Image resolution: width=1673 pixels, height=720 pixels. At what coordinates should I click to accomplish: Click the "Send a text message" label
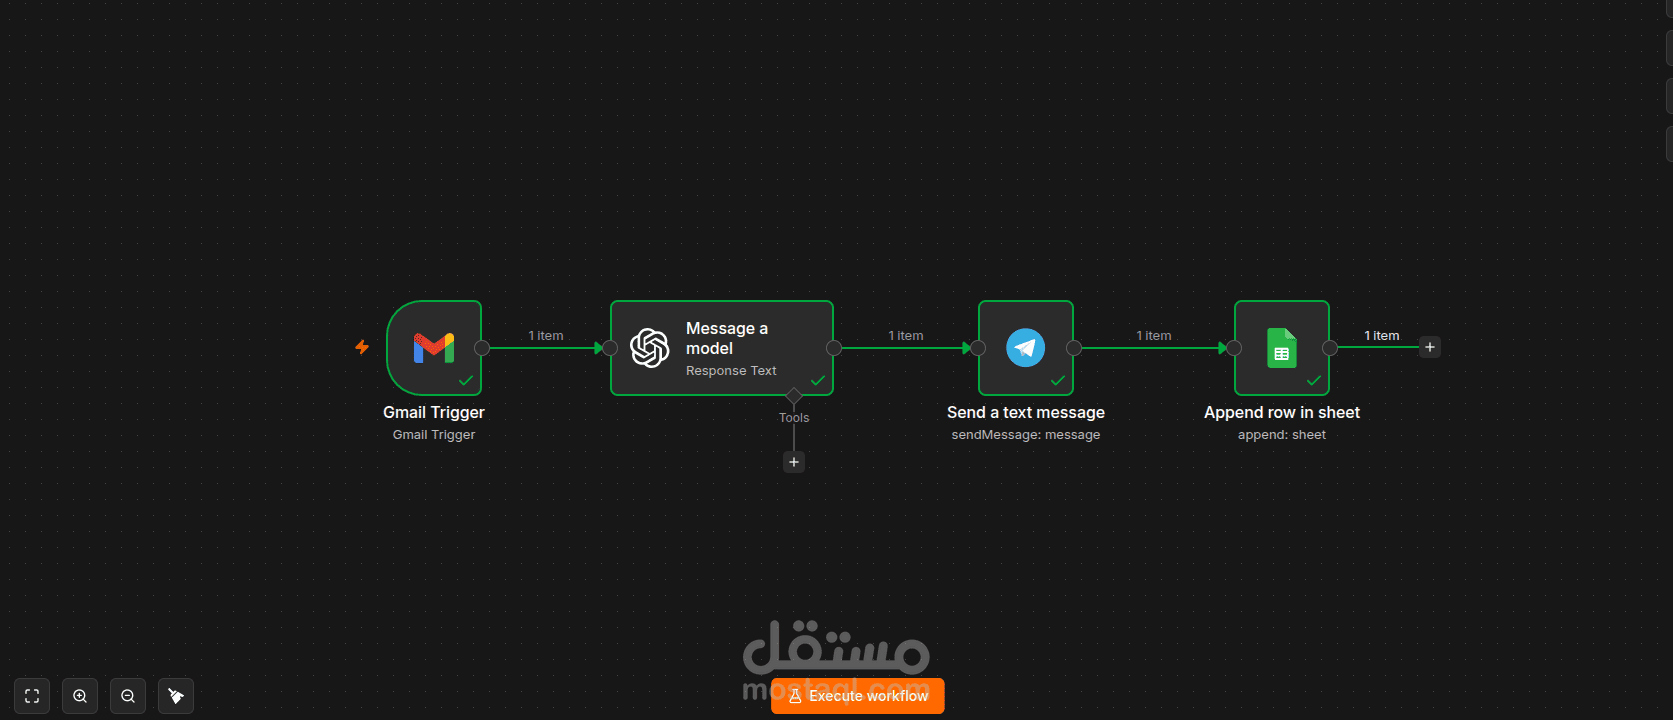tap(1026, 413)
